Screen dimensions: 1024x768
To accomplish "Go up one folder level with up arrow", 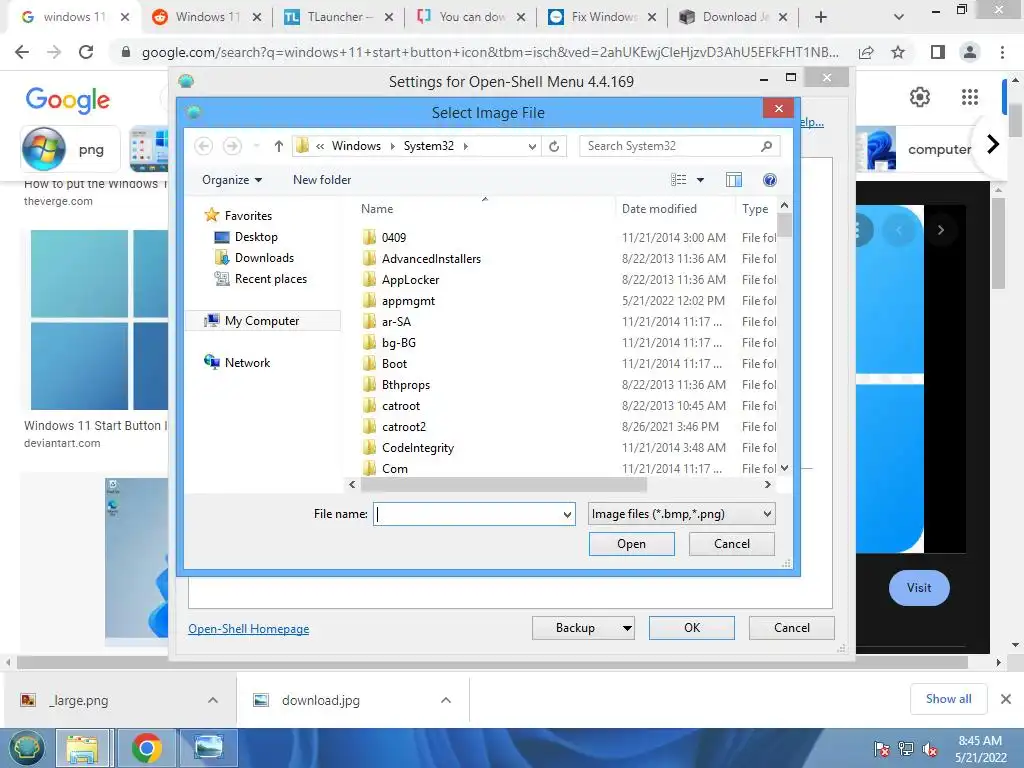I will click(x=279, y=146).
